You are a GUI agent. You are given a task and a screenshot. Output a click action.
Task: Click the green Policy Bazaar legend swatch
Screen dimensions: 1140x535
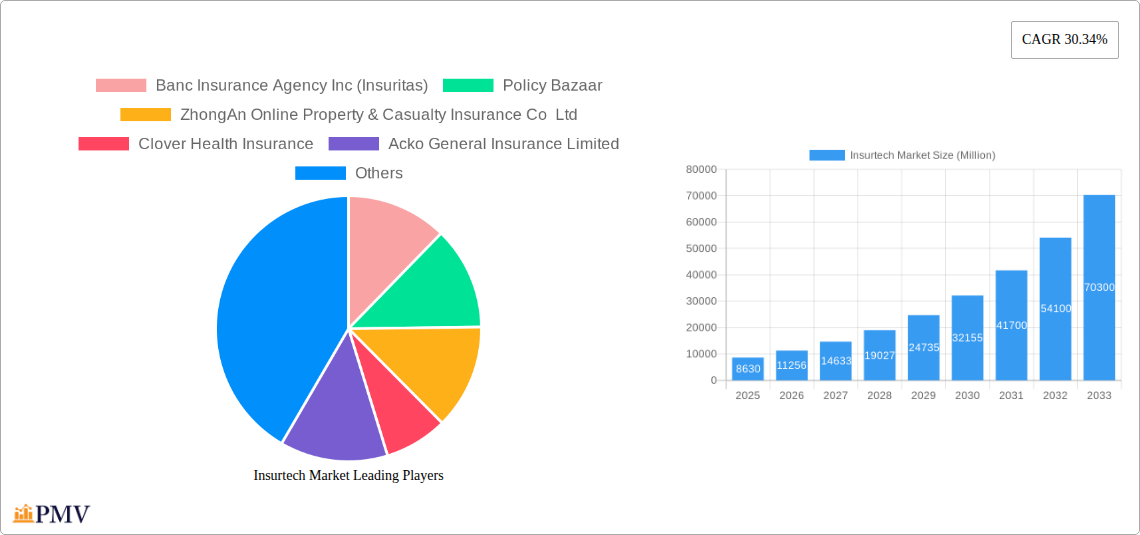click(x=468, y=86)
